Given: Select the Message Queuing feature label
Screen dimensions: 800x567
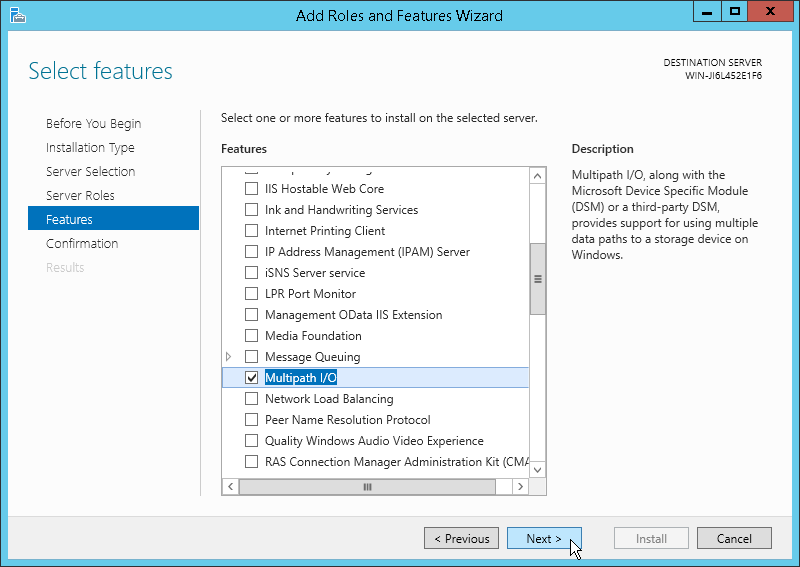Looking at the screenshot, I should pos(313,357).
